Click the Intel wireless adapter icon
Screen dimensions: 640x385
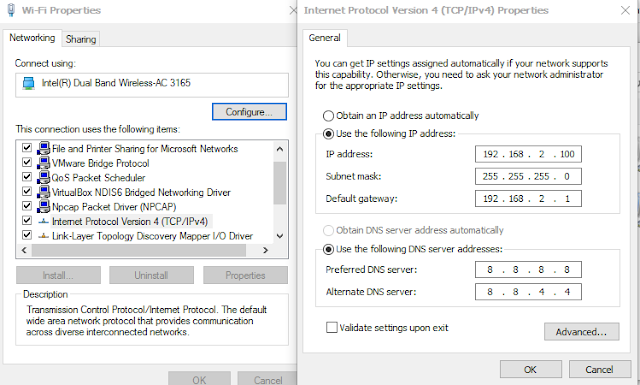pyautogui.click(x=29, y=83)
